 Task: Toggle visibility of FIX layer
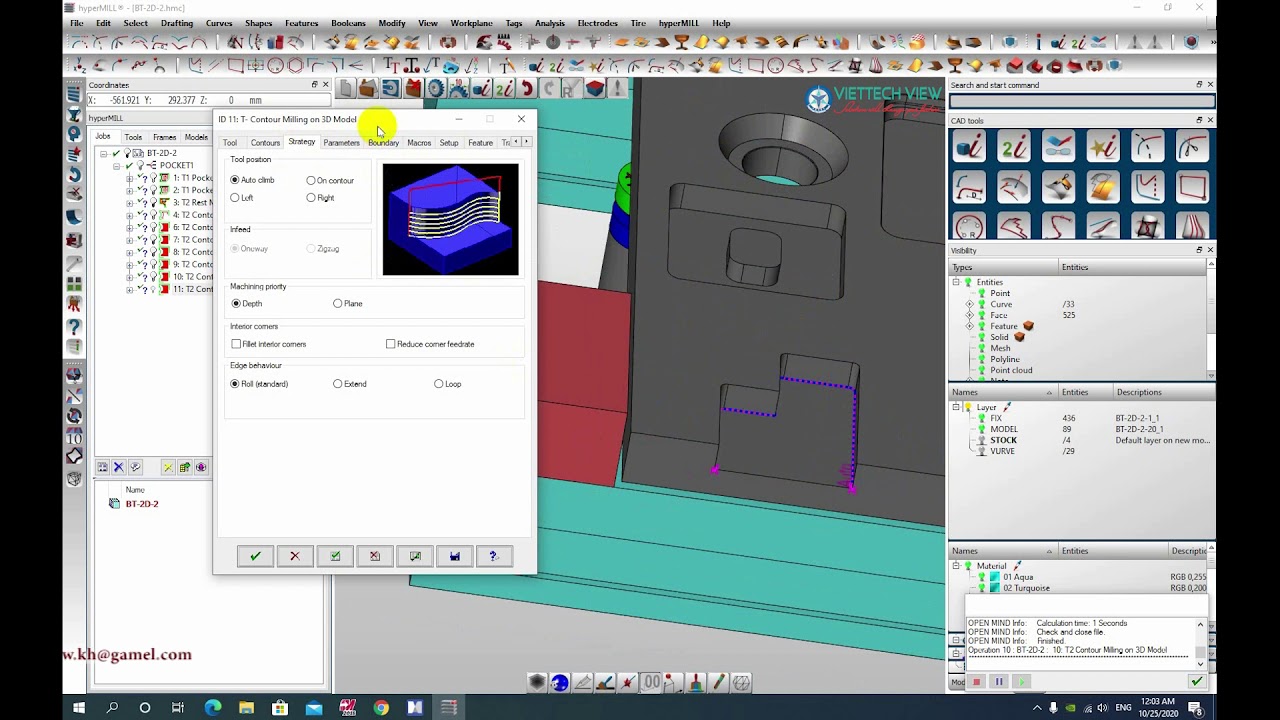tap(981, 419)
